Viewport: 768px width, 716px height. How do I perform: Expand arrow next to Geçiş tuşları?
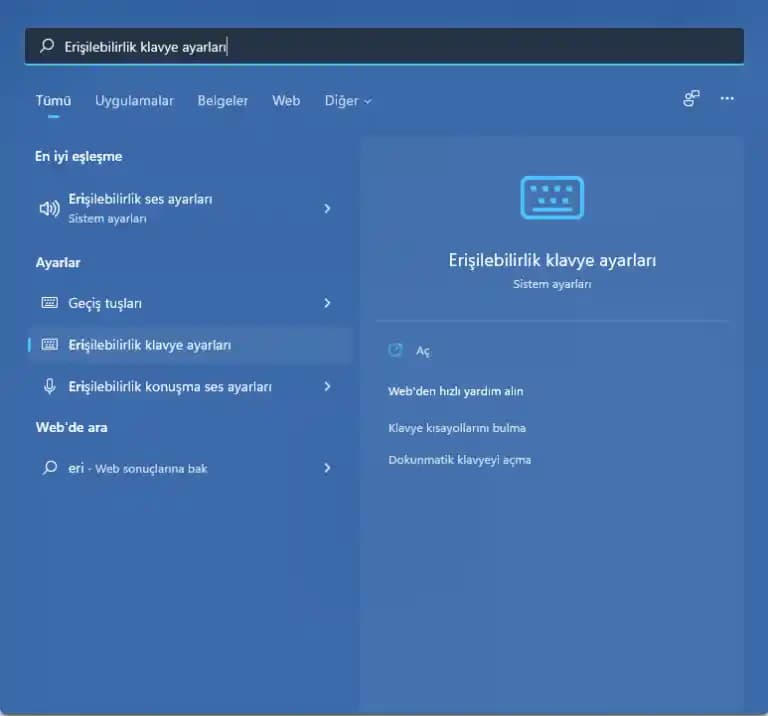coord(327,303)
